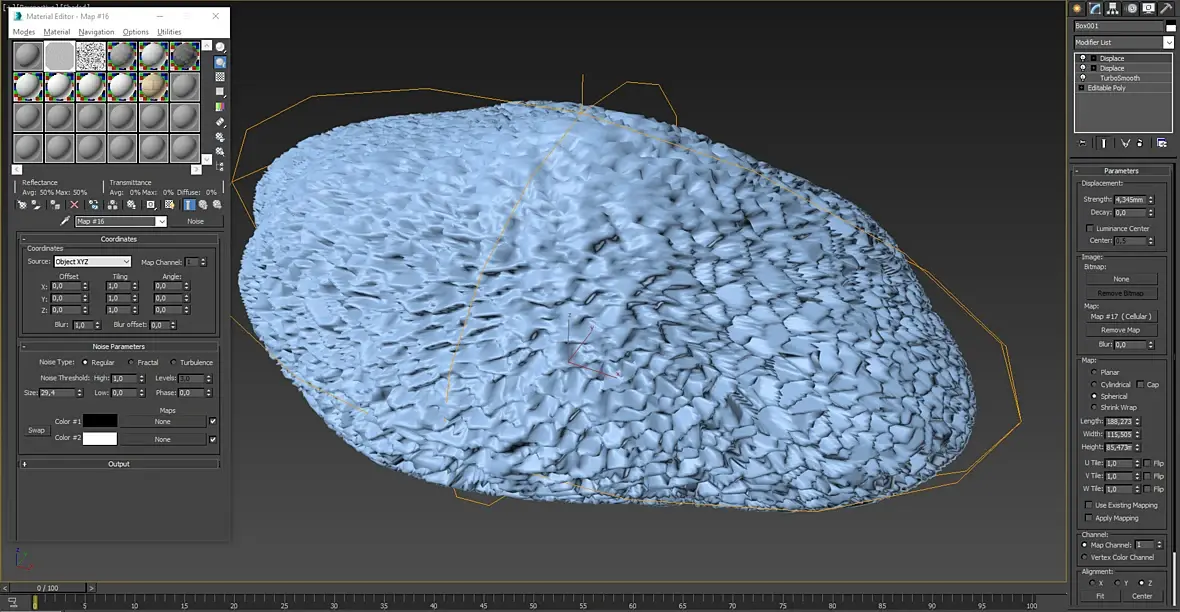Click Go to Parent icon
The height and width of the screenshot is (612, 1180).
(x=203, y=205)
